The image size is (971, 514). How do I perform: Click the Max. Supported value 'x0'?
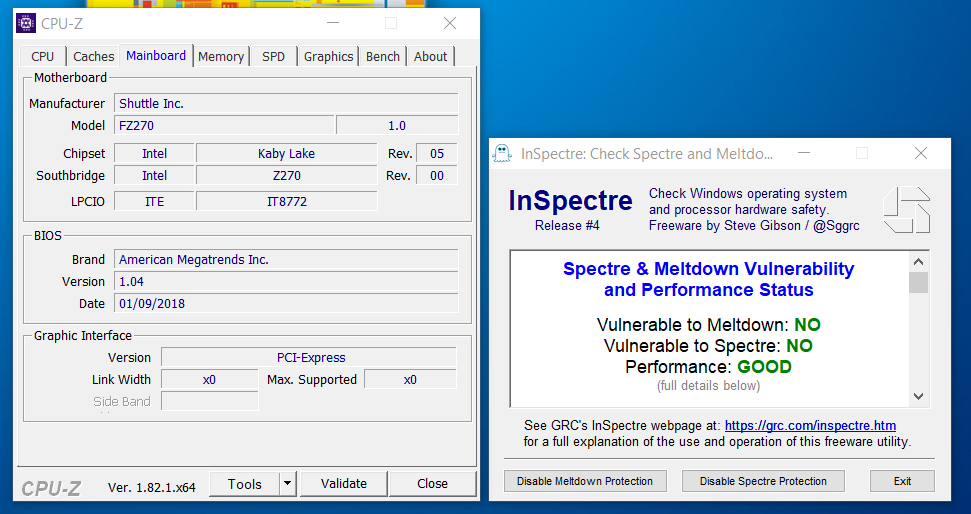coord(410,380)
